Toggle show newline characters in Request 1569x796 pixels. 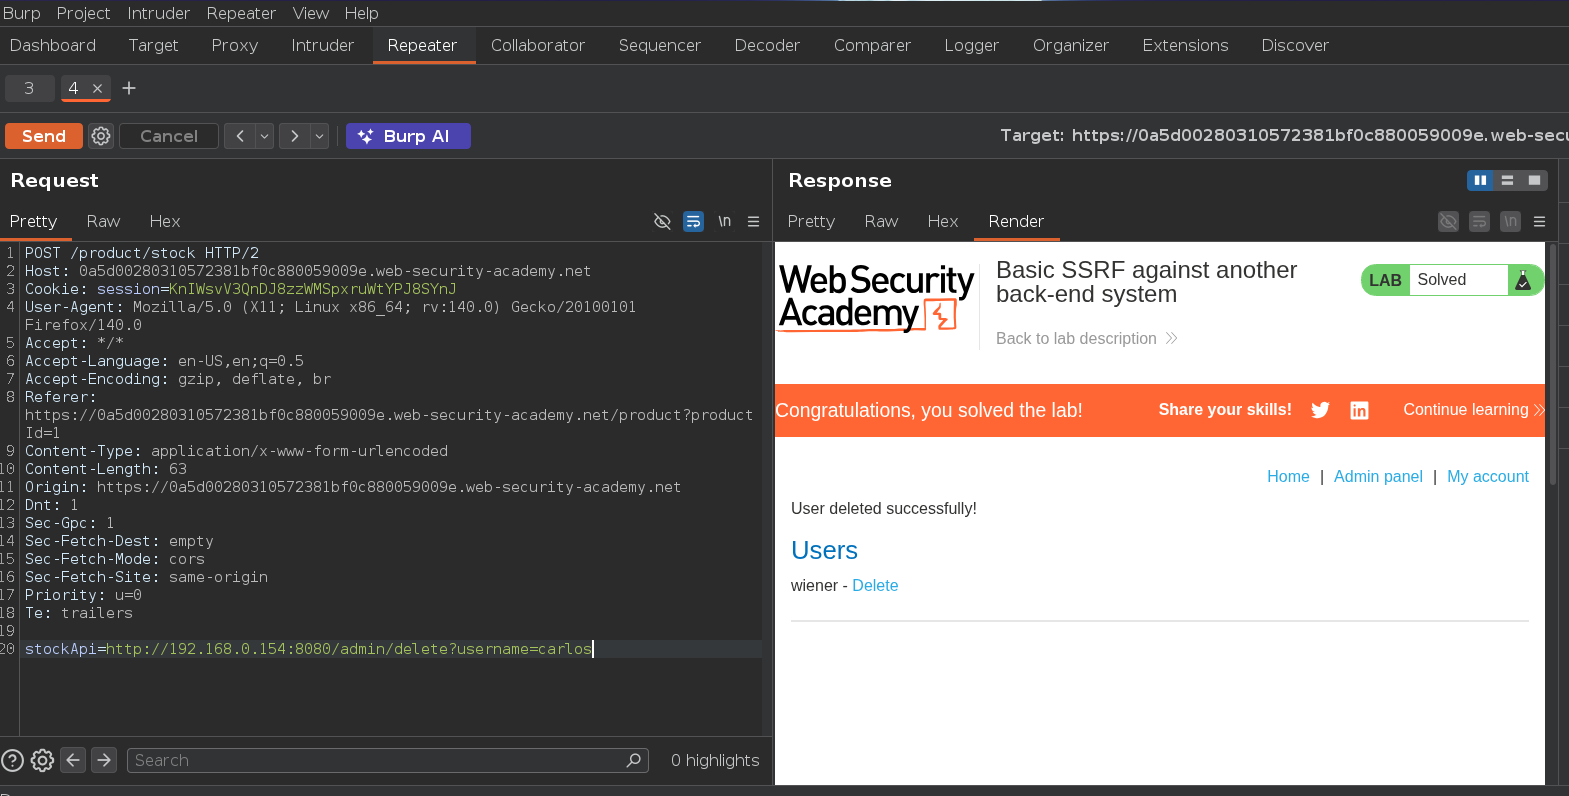coord(724,221)
